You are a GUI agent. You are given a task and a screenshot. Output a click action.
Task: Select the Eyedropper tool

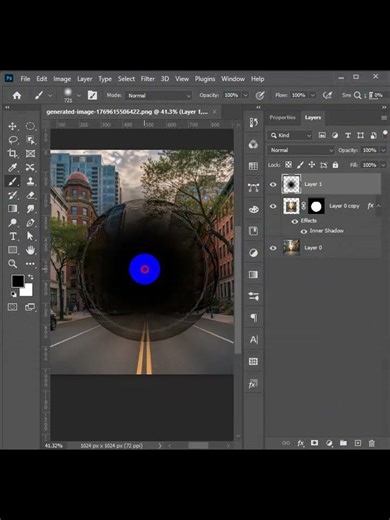point(13,167)
